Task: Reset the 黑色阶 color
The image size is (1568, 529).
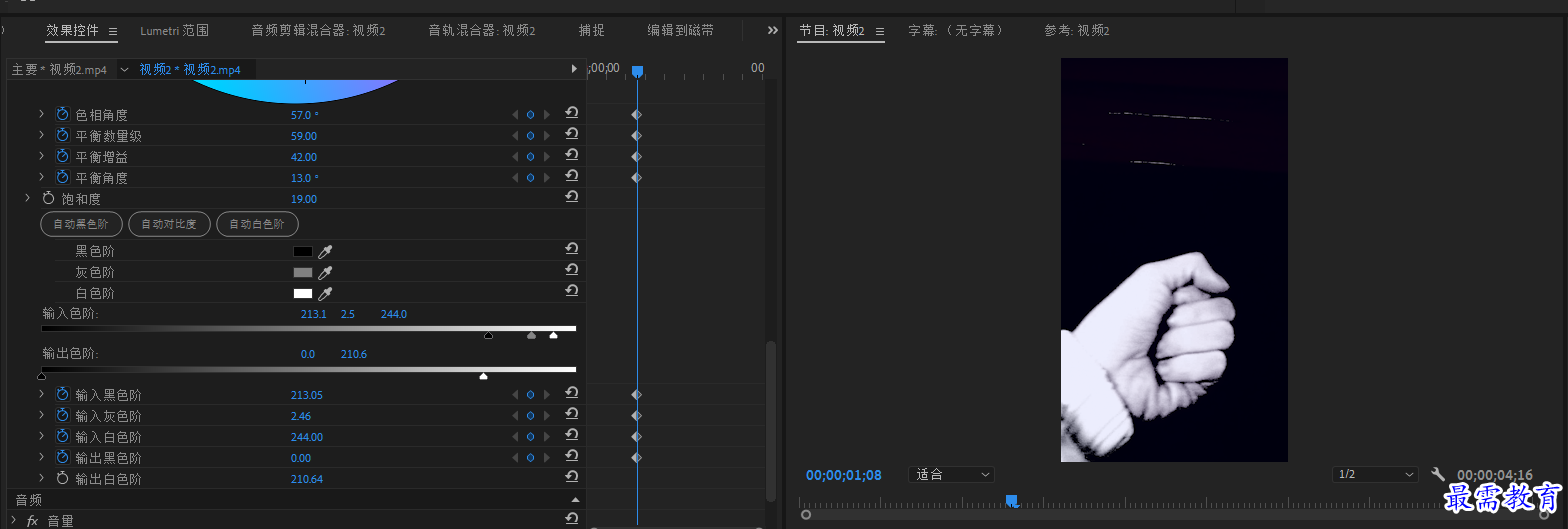Action: pos(572,249)
